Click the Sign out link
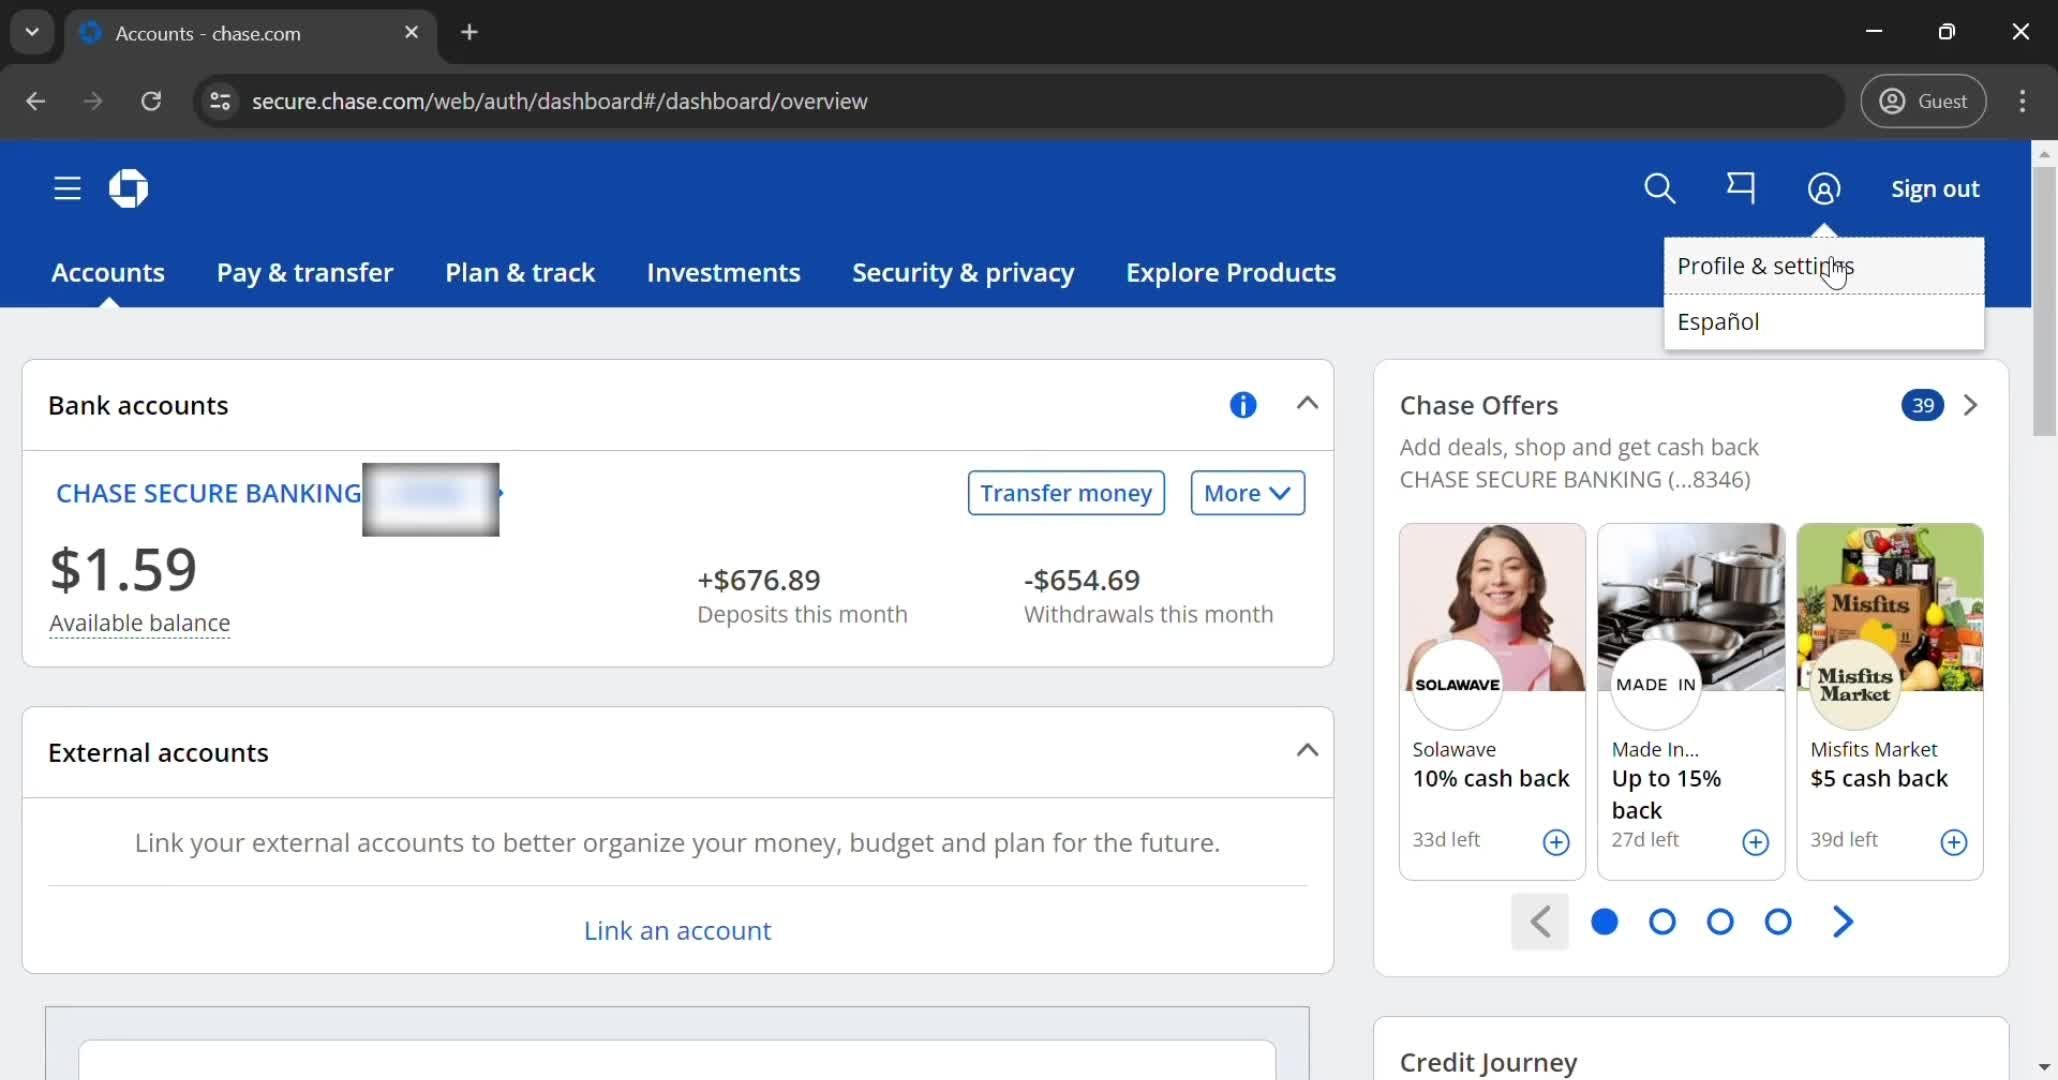Screen dimensions: 2058x1080 1935,188
